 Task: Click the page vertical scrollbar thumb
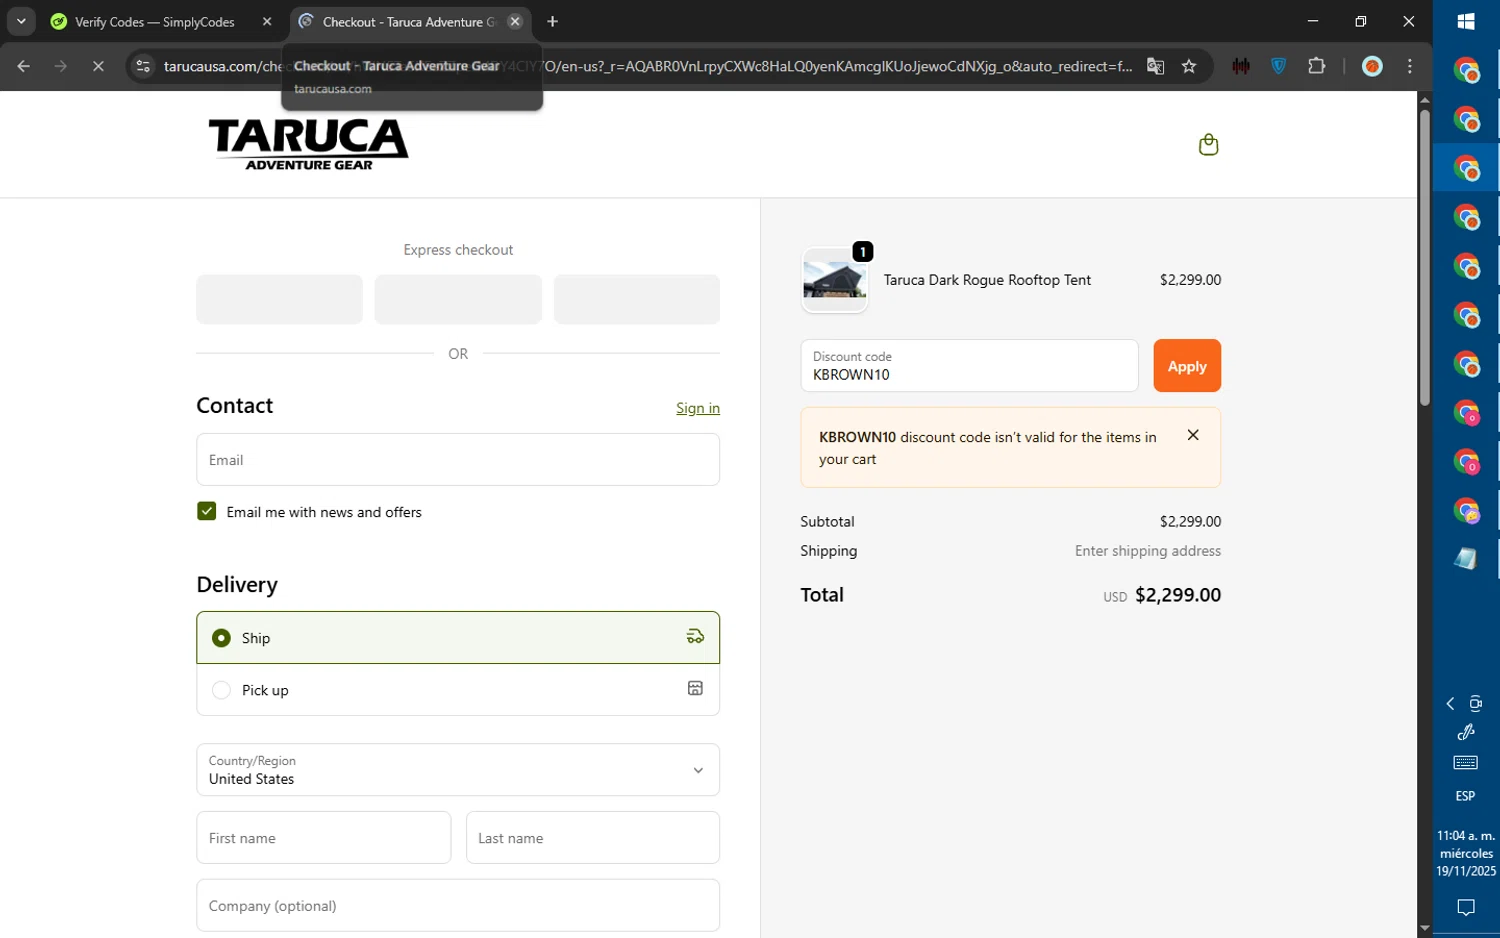(x=1425, y=257)
